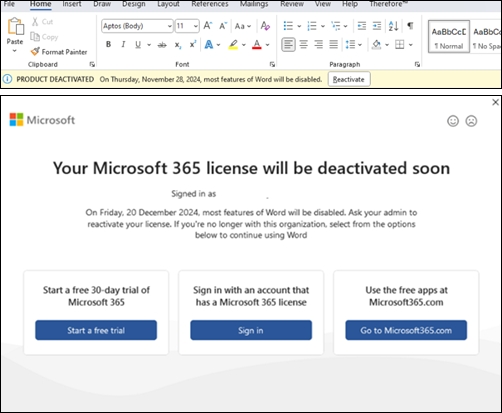This screenshot has width=502, height=413.
Task: Click the Product Deactivated info icon
Action: 7,79
